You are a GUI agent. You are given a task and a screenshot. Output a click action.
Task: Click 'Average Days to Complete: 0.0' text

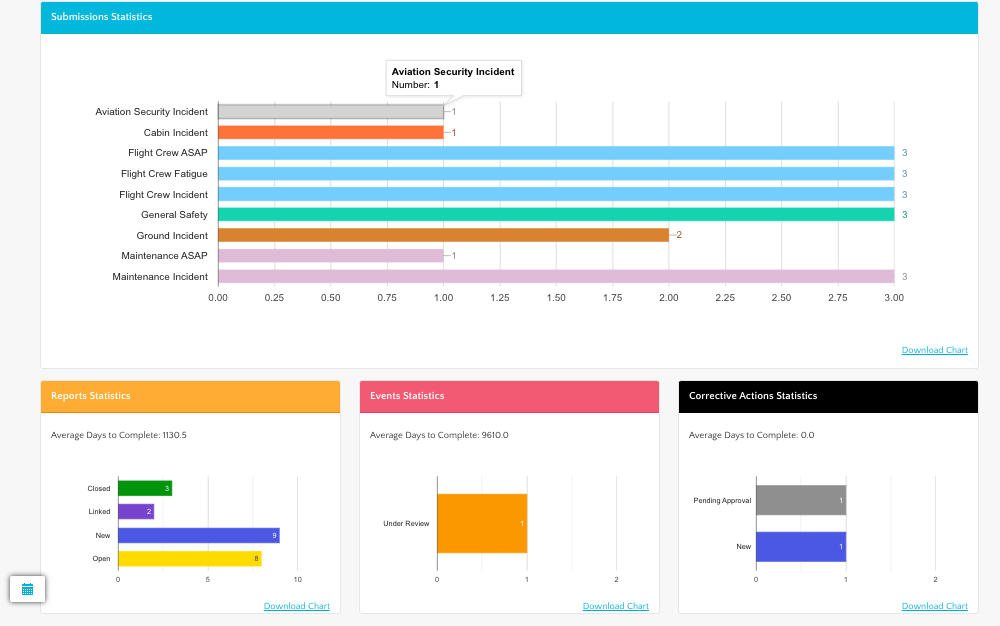pyautogui.click(x=751, y=435)
